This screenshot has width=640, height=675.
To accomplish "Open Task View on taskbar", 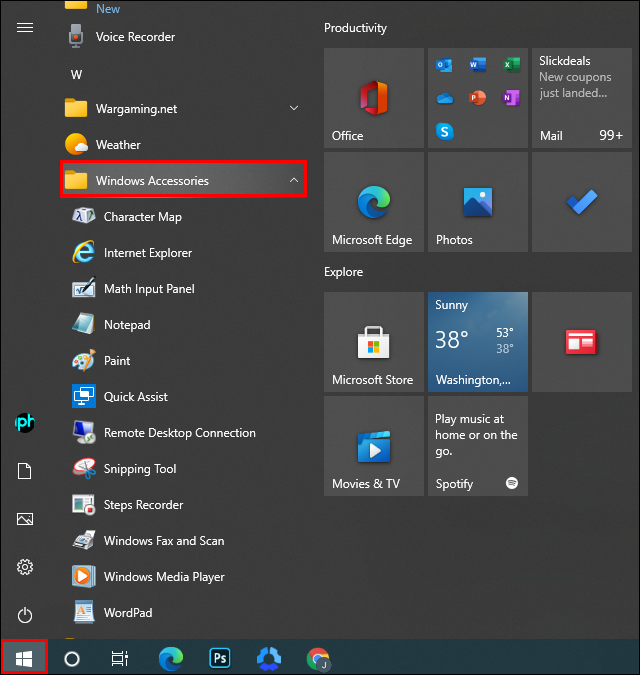I will tap(120, 658).
